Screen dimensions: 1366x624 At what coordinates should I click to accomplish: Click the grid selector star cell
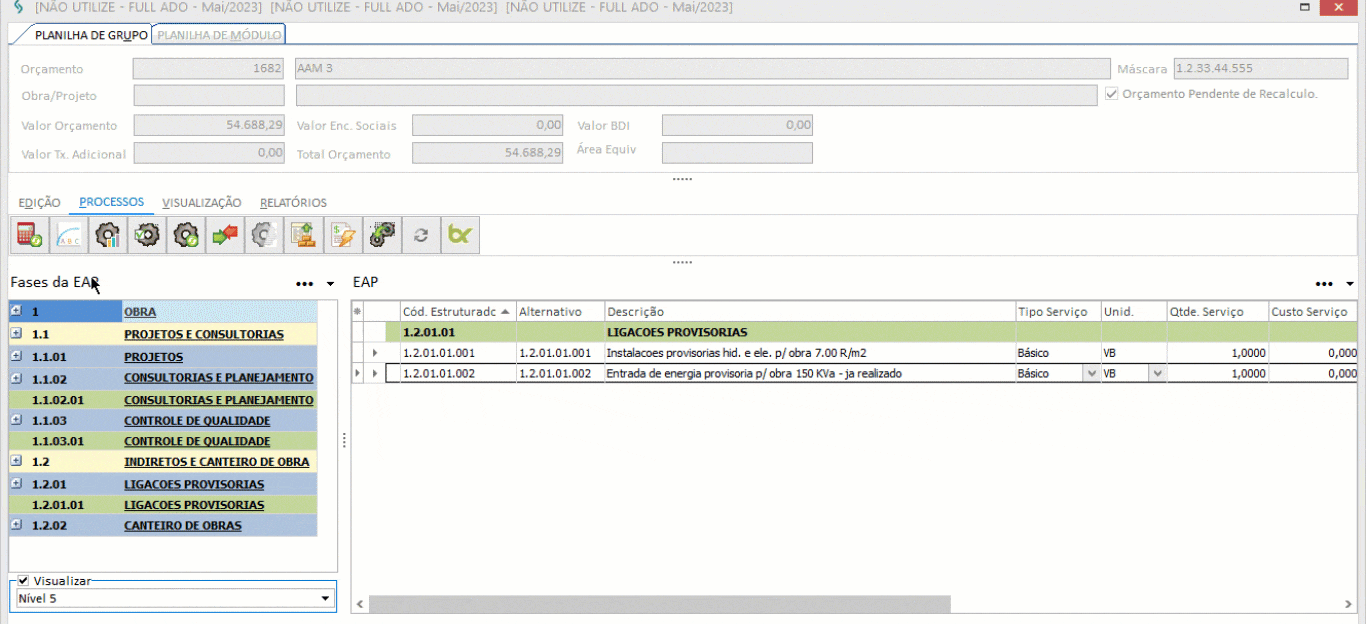pyautogui.click(x=357, y=312)
